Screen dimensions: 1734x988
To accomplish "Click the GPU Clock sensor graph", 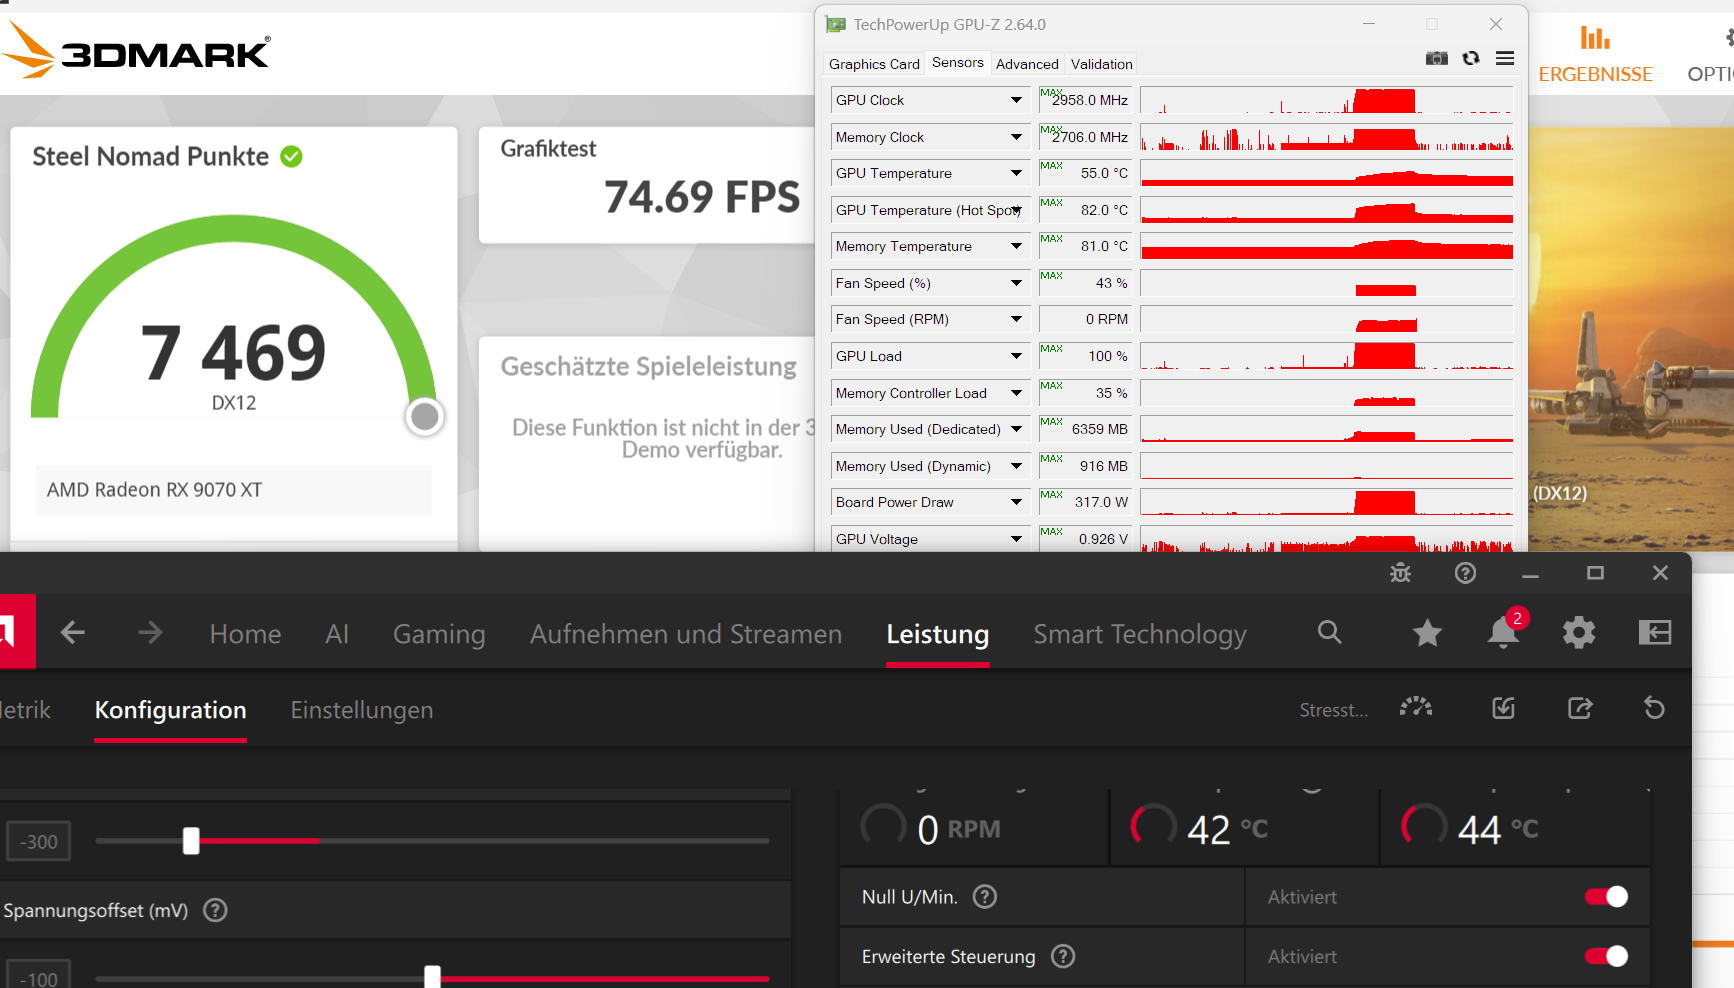I will [x=1326, y=100].
